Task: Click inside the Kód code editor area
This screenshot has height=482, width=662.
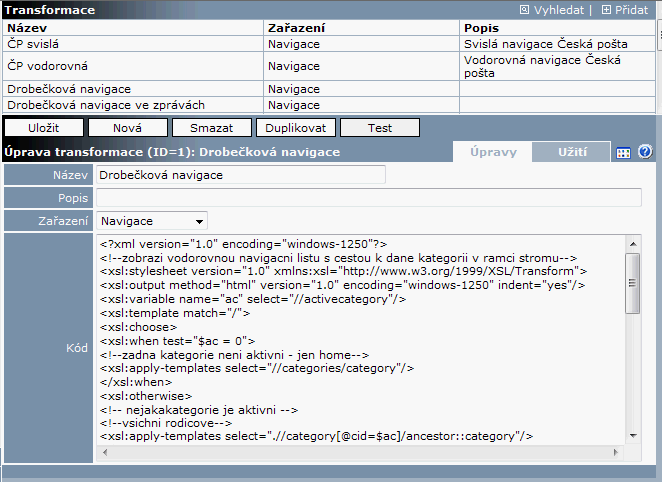Action: click(360, 350)
